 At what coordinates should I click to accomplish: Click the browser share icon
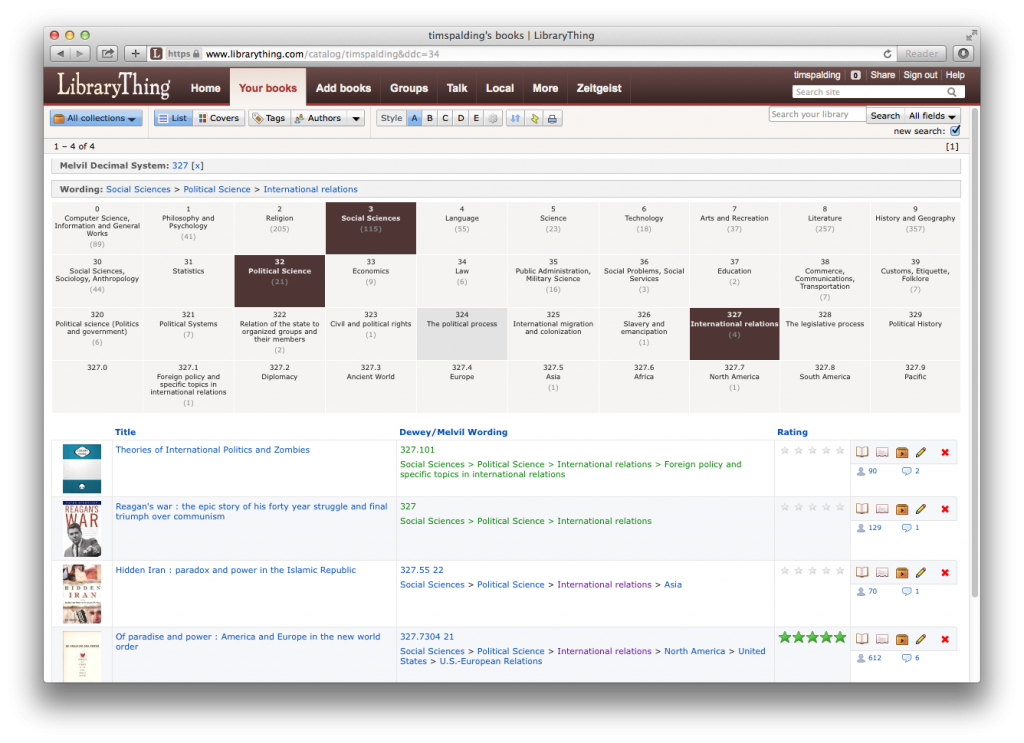(x=107, y=54)
